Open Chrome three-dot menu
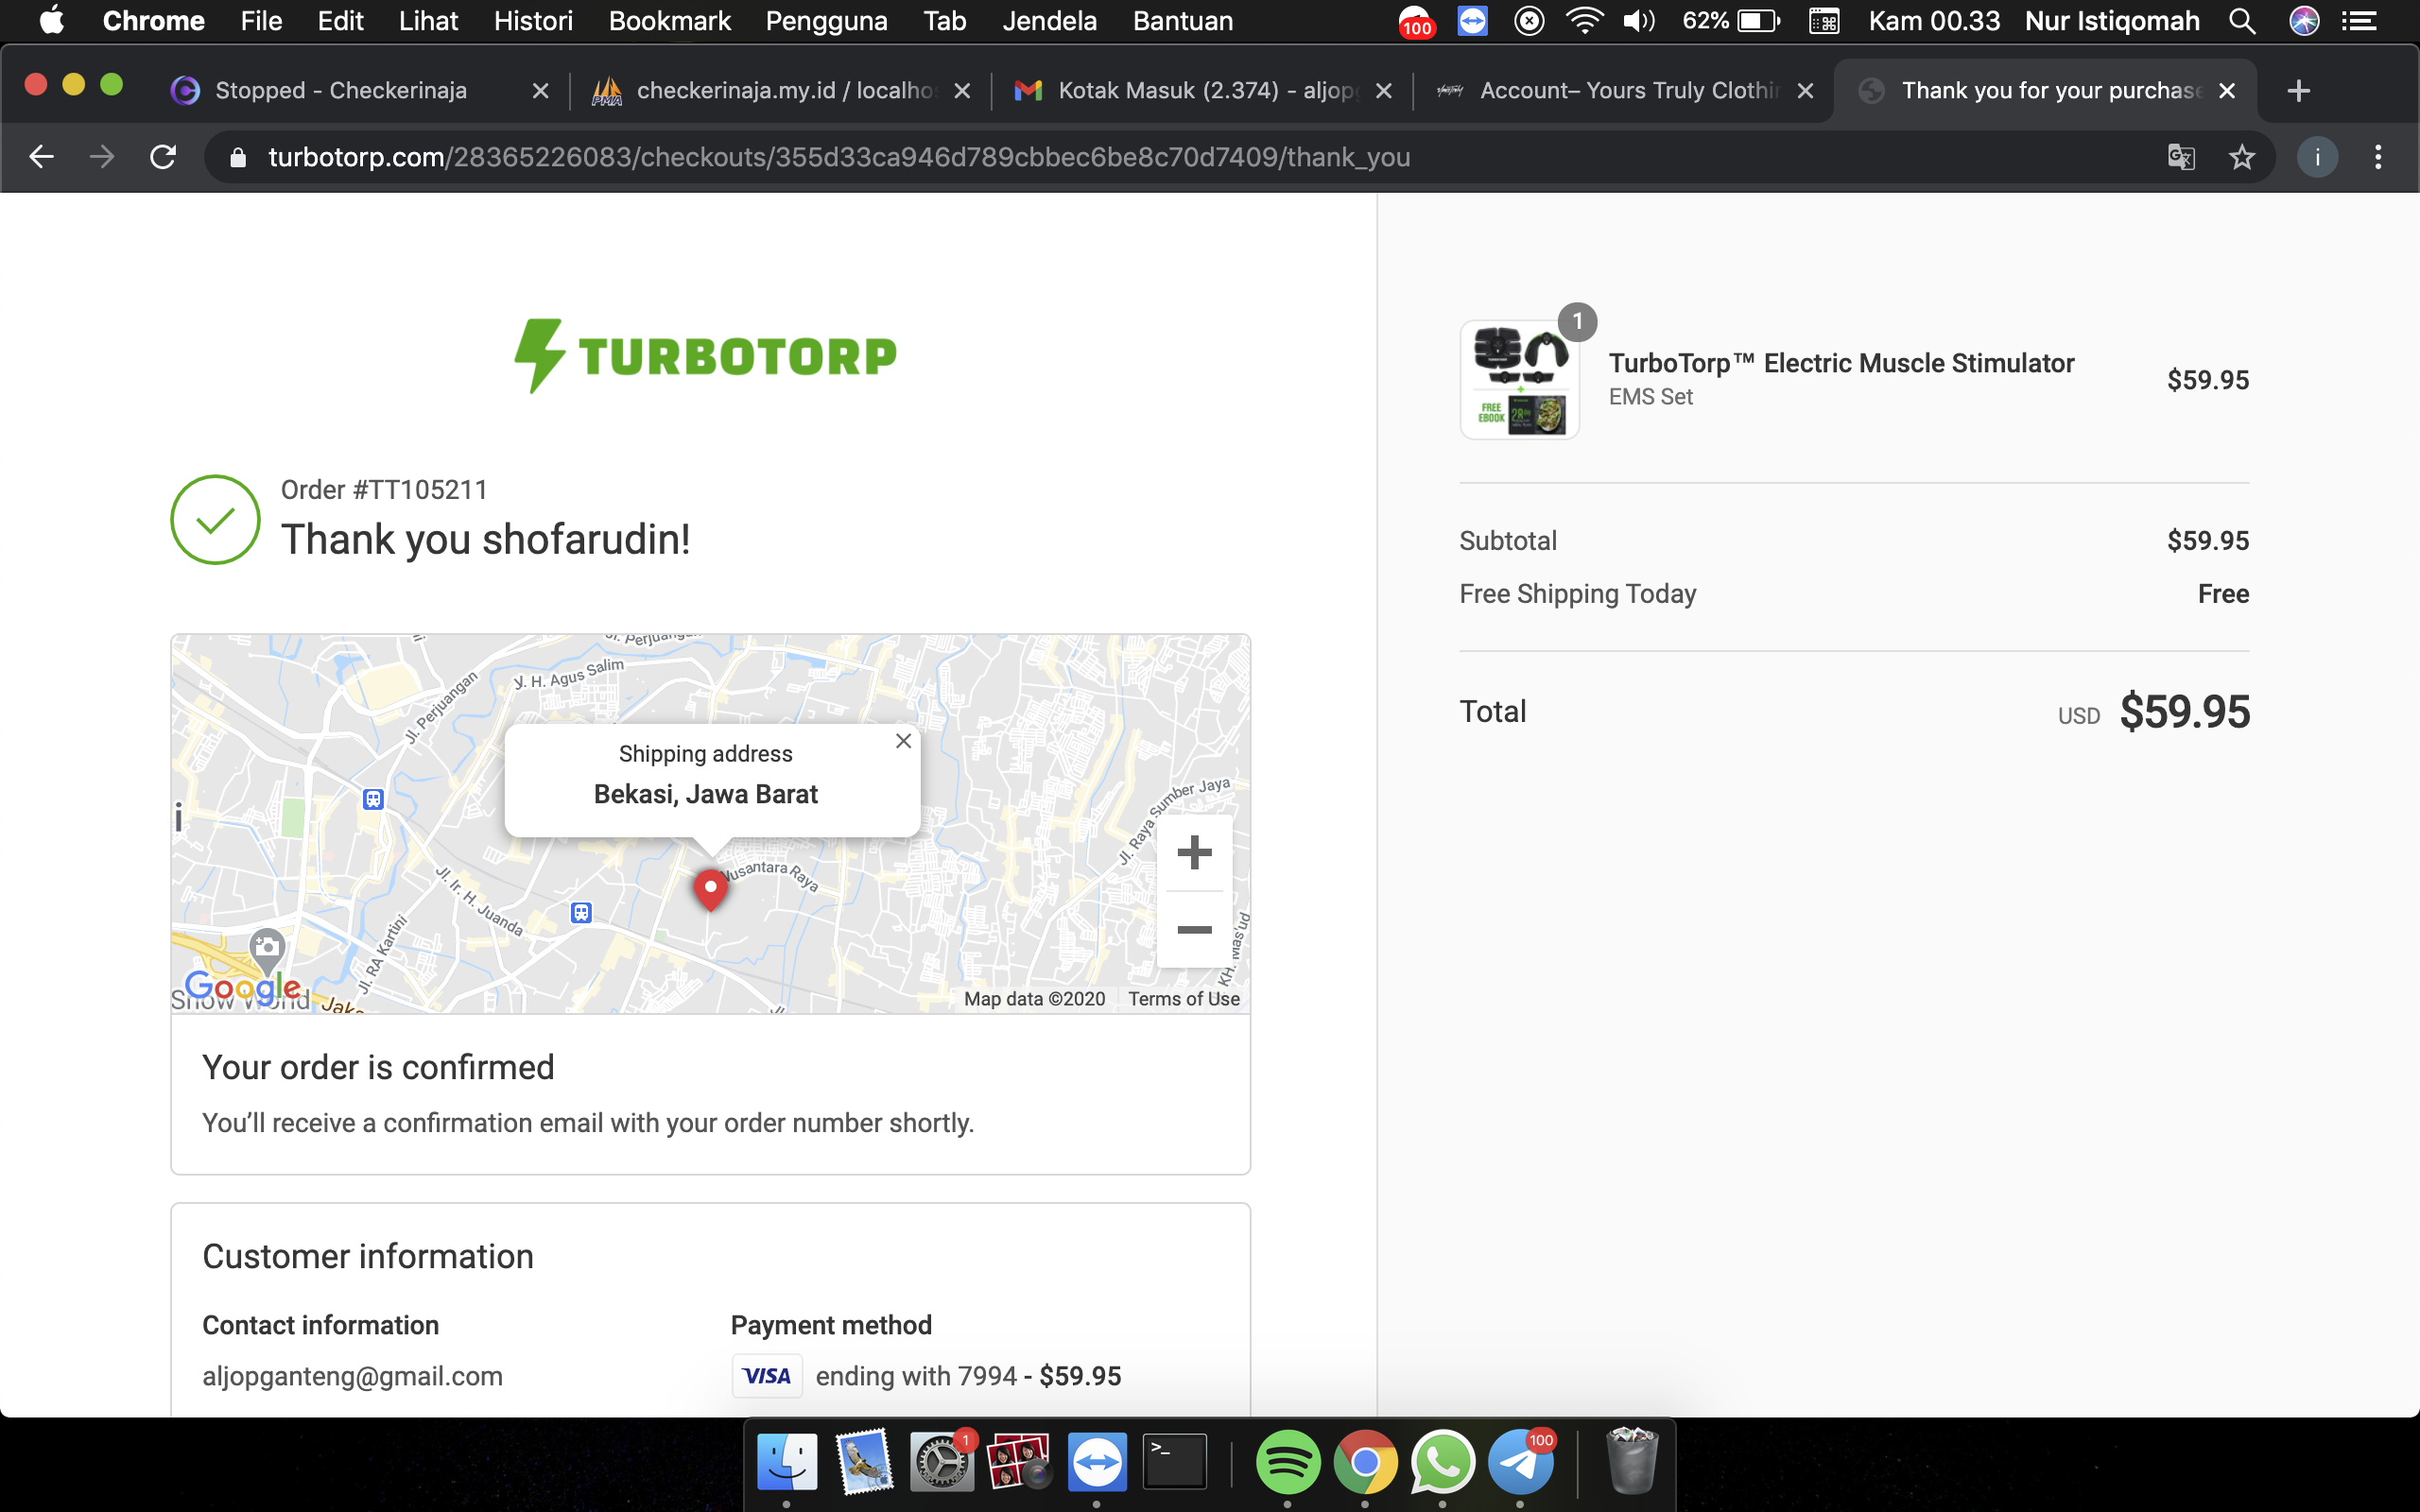The height and width of the screenshot is (1512, 2420). [2378, 157]
